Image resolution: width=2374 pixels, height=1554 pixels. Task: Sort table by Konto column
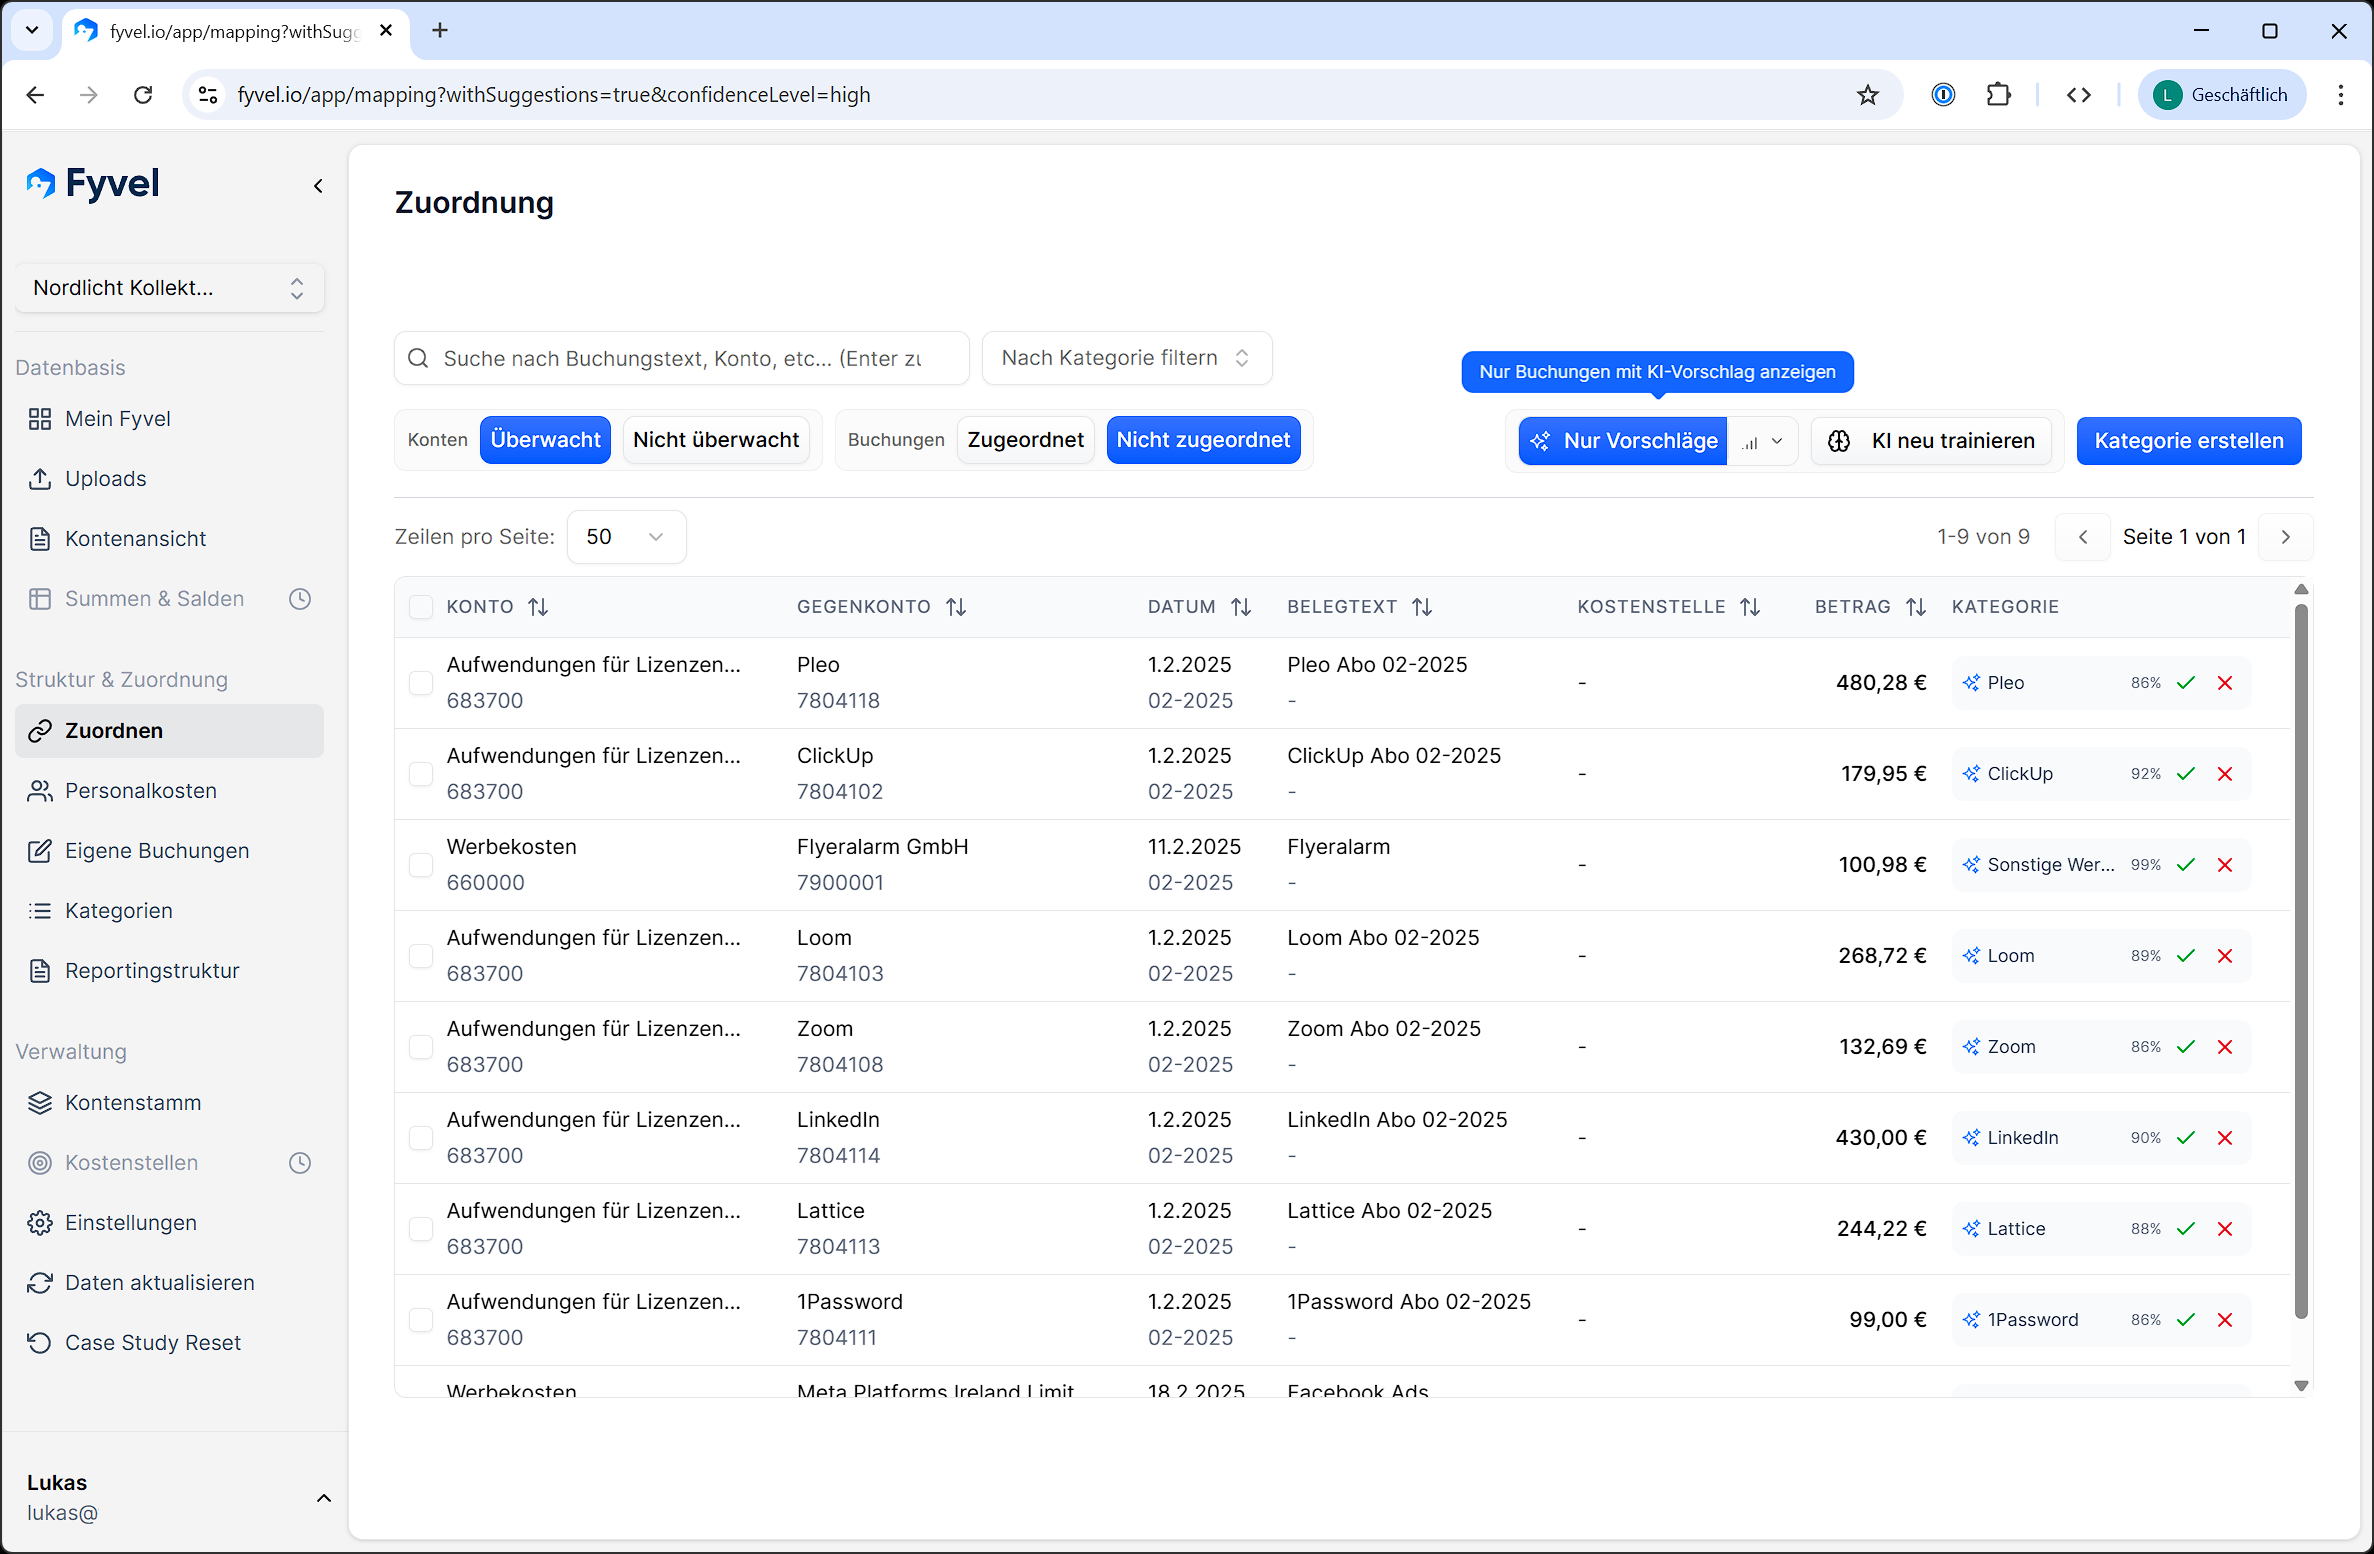538,607
